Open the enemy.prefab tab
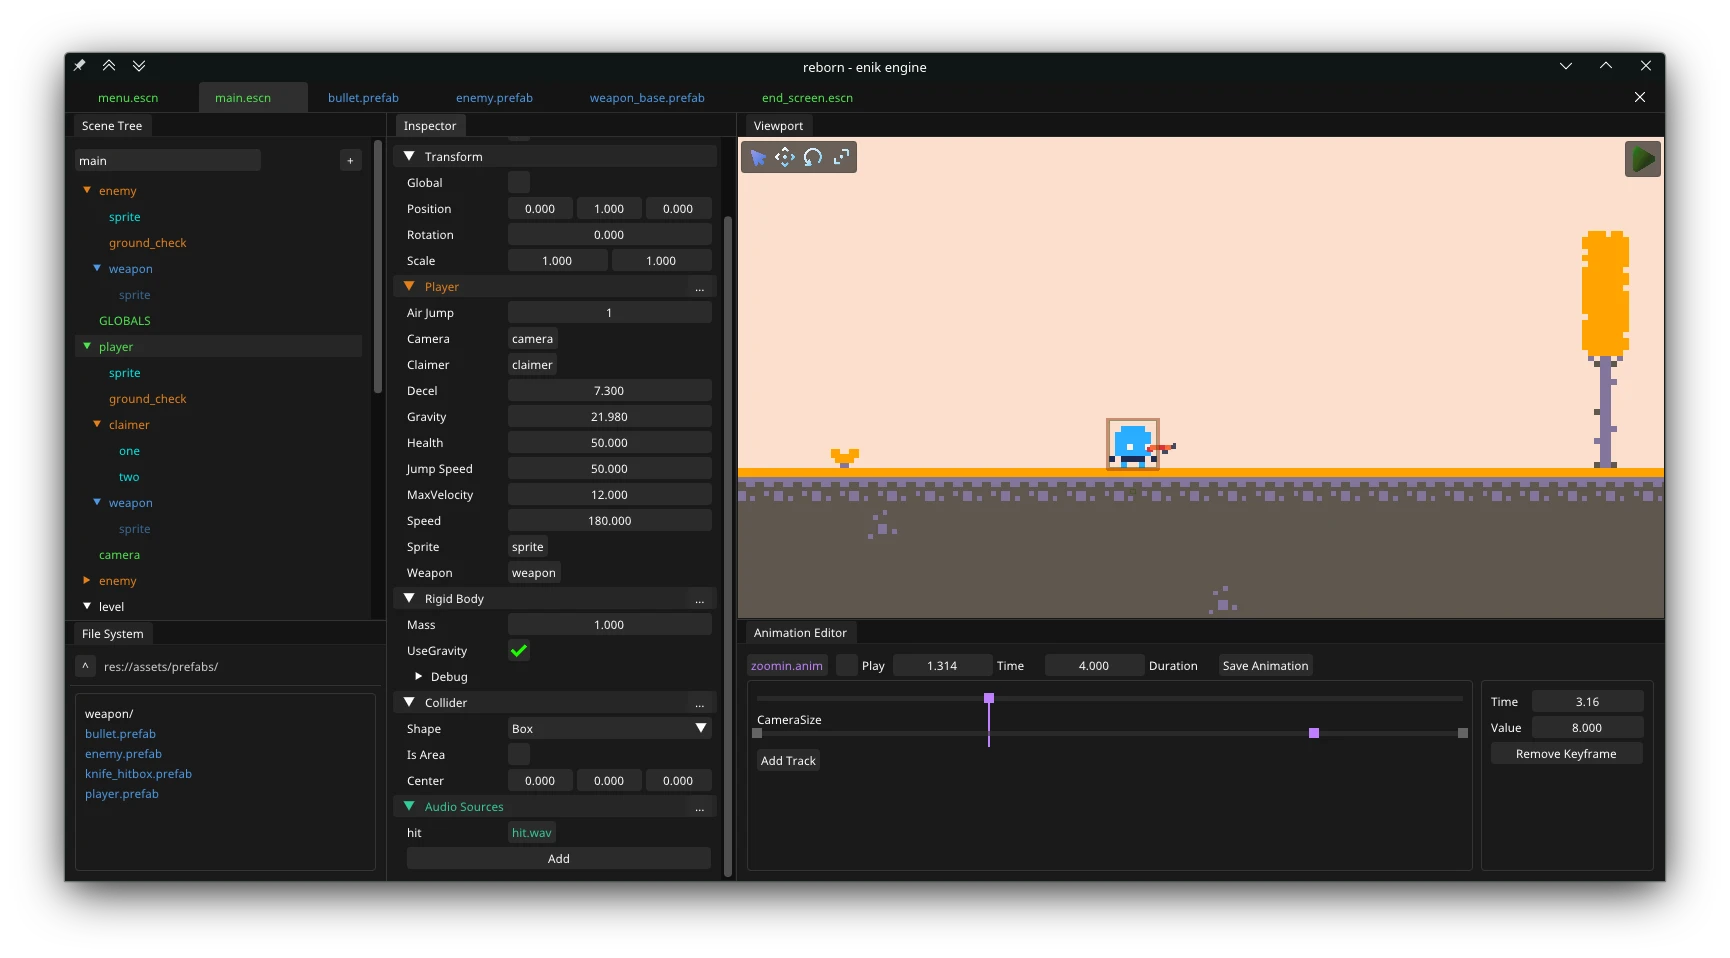Image resolution: width=1730 pixels, height=958 pixels. tap(493, 97)
